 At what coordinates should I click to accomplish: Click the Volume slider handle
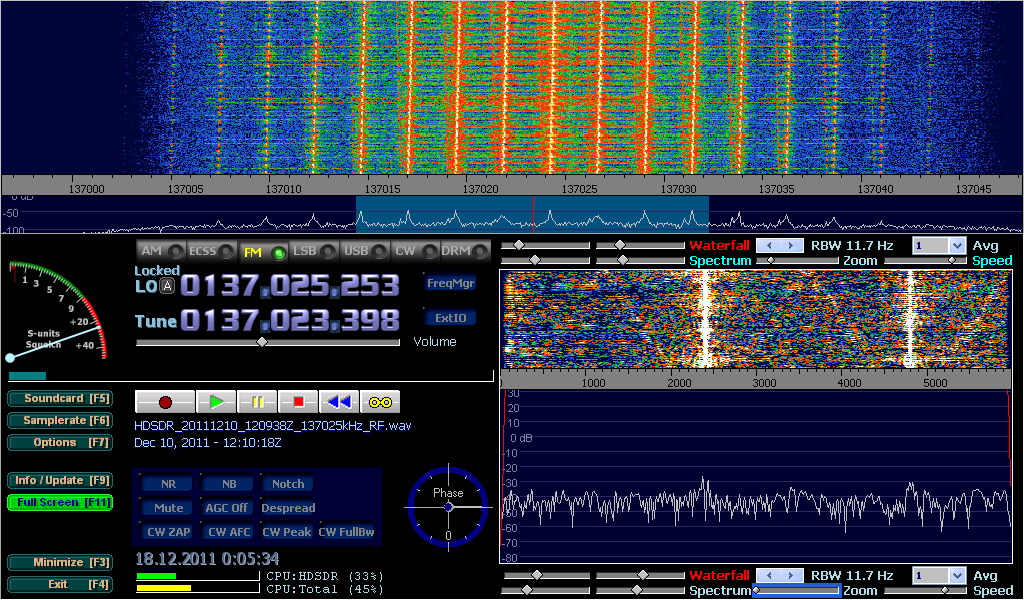[262, 342]
